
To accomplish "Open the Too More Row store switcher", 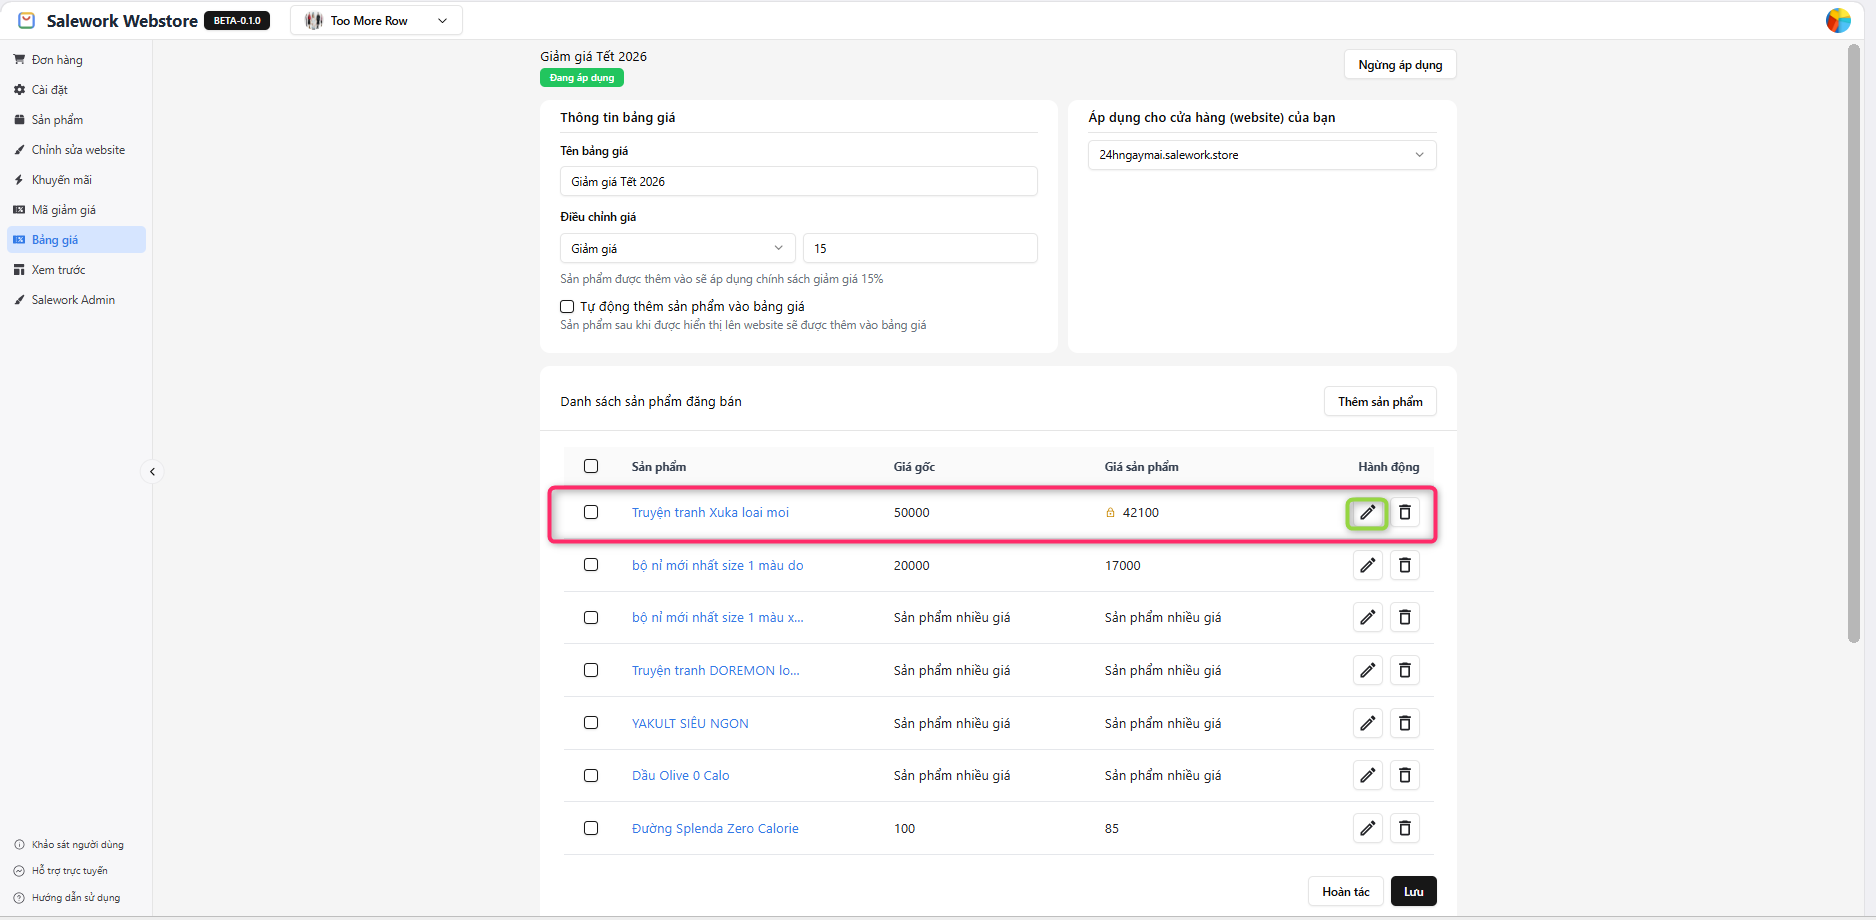I will pos(376,21).
